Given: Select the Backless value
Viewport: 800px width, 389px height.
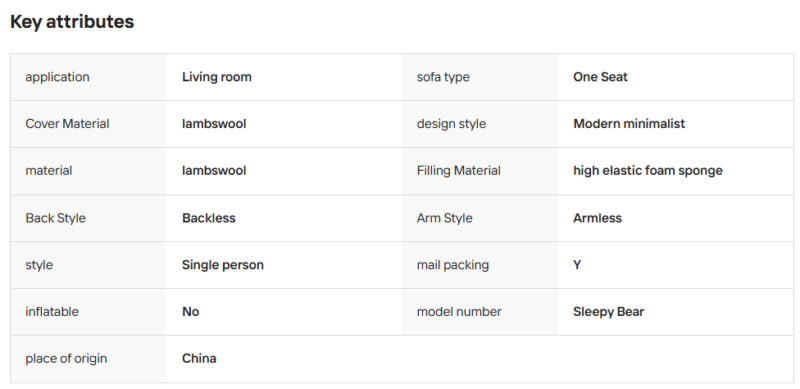Looking at the screenshot, I should pyautogui.click(x=209, y=218).
